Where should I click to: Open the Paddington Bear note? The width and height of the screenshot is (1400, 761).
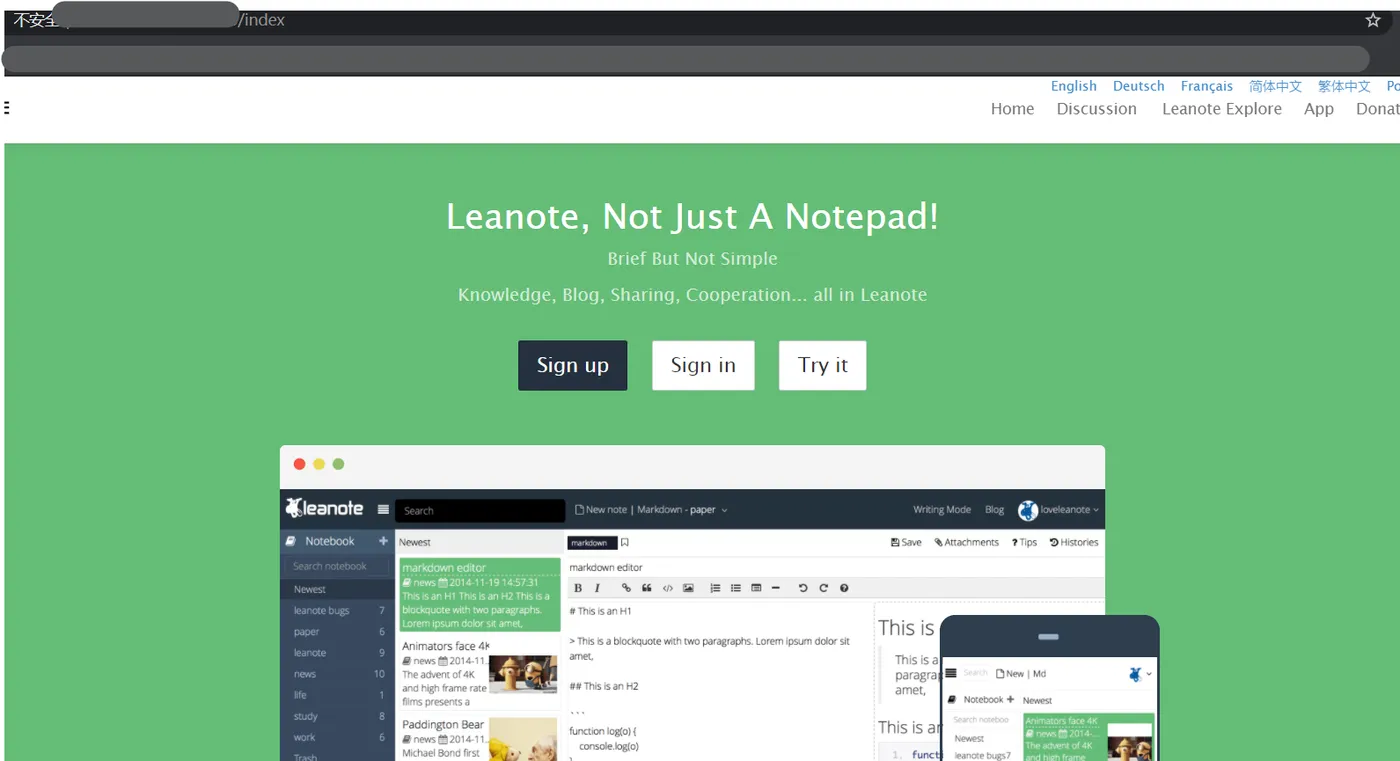click(x=479, y=738)
